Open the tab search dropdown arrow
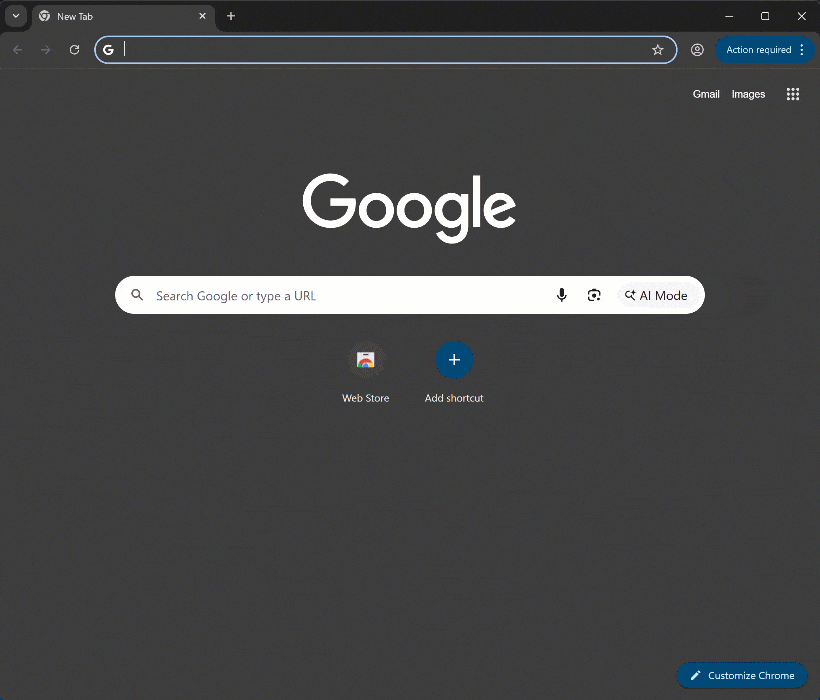The width and height of the screenshot is (820, 700). [16, 16]
